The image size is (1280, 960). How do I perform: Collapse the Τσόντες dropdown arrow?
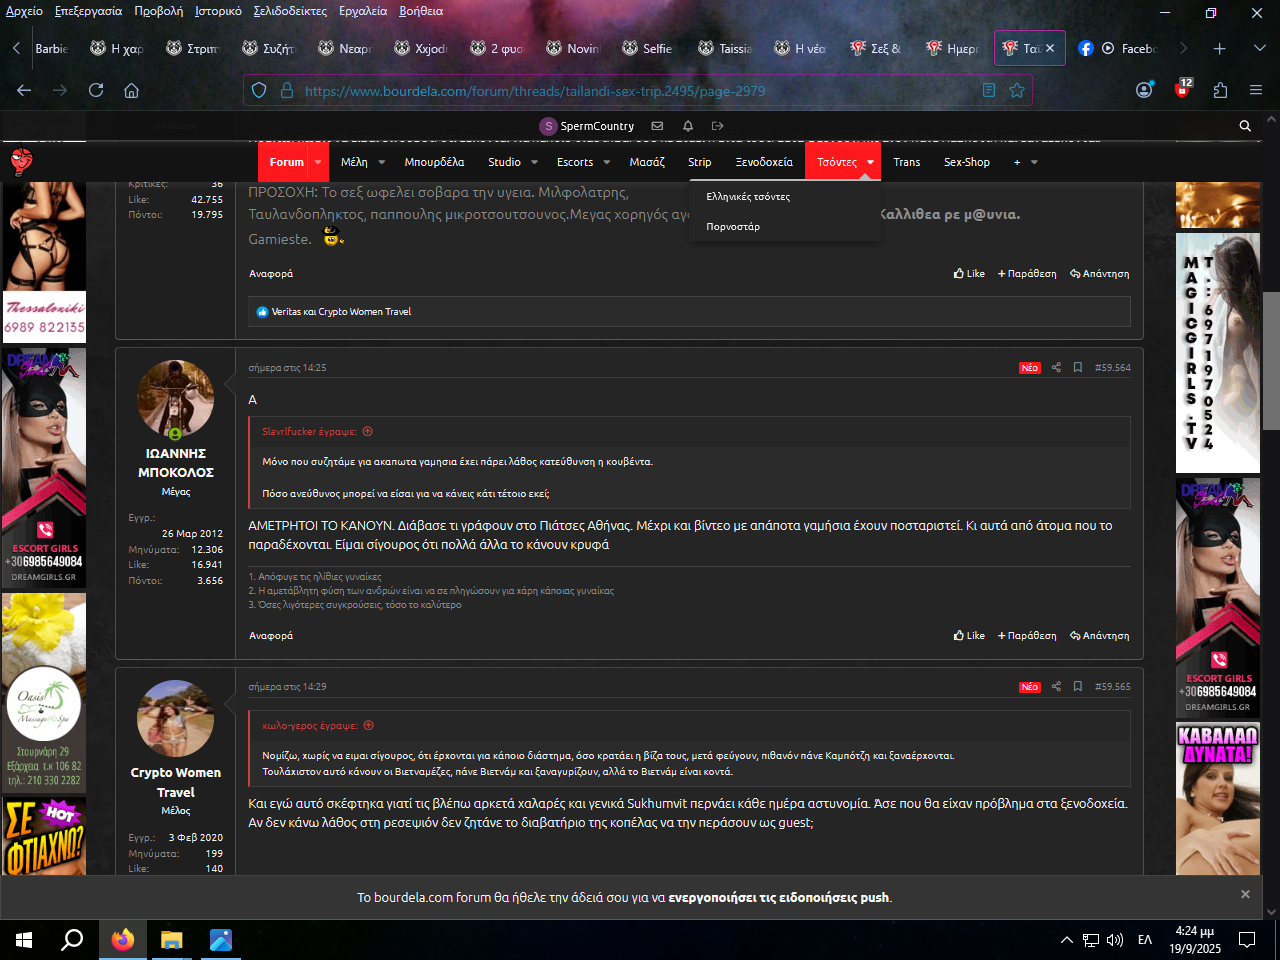coord(870,162)
